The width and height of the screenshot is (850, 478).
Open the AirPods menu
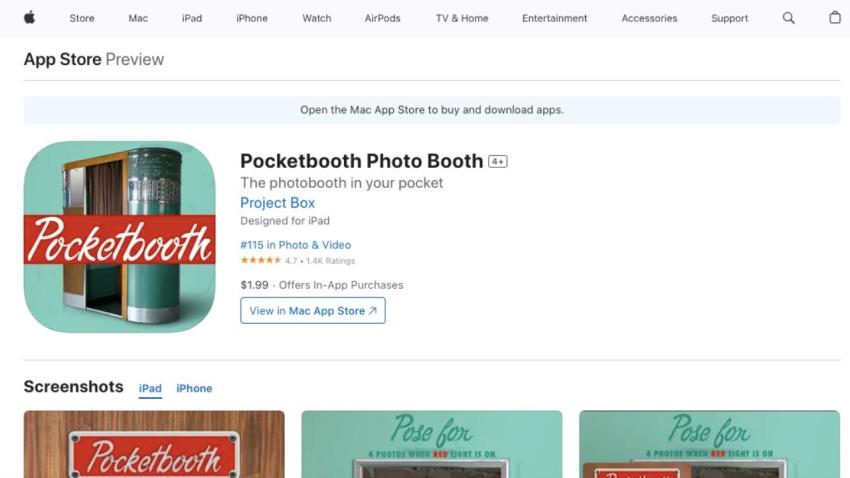pyautogui.click(x=382, y=18)
